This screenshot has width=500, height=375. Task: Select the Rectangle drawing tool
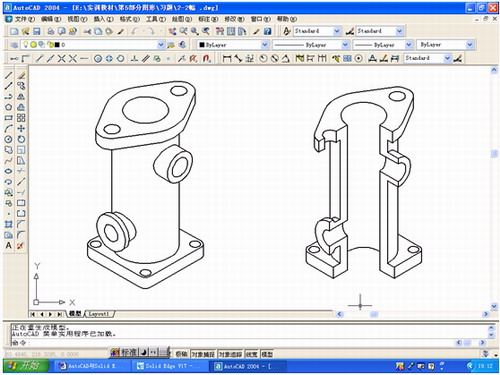[9, 118]
